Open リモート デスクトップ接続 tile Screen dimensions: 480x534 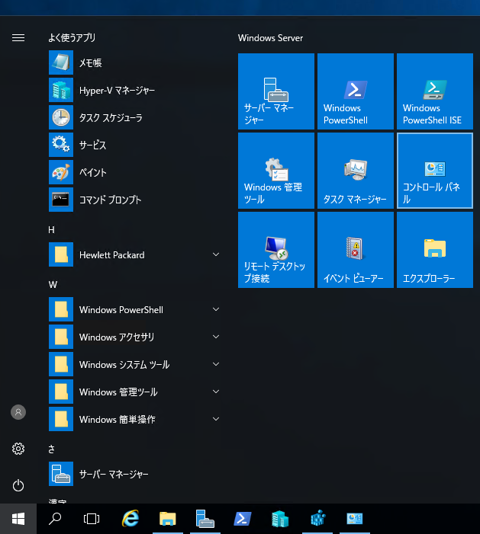point(276,250)
